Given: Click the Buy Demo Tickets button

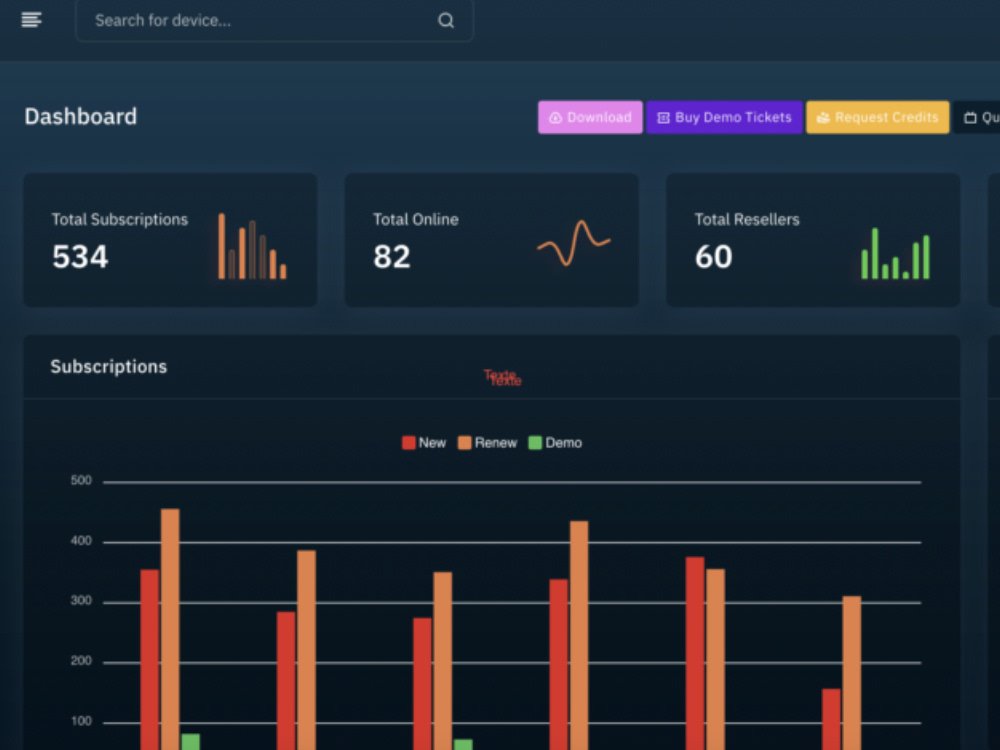Looking at the screenshot, I should pyautogui.click(x=724, y=117).
